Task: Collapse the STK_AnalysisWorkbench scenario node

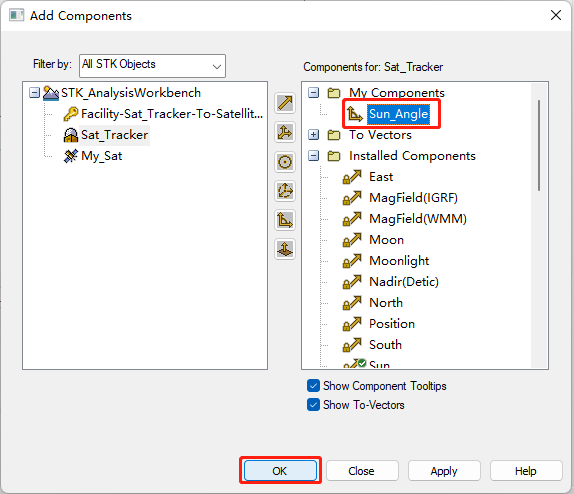Action: click(x=34, y=93)
